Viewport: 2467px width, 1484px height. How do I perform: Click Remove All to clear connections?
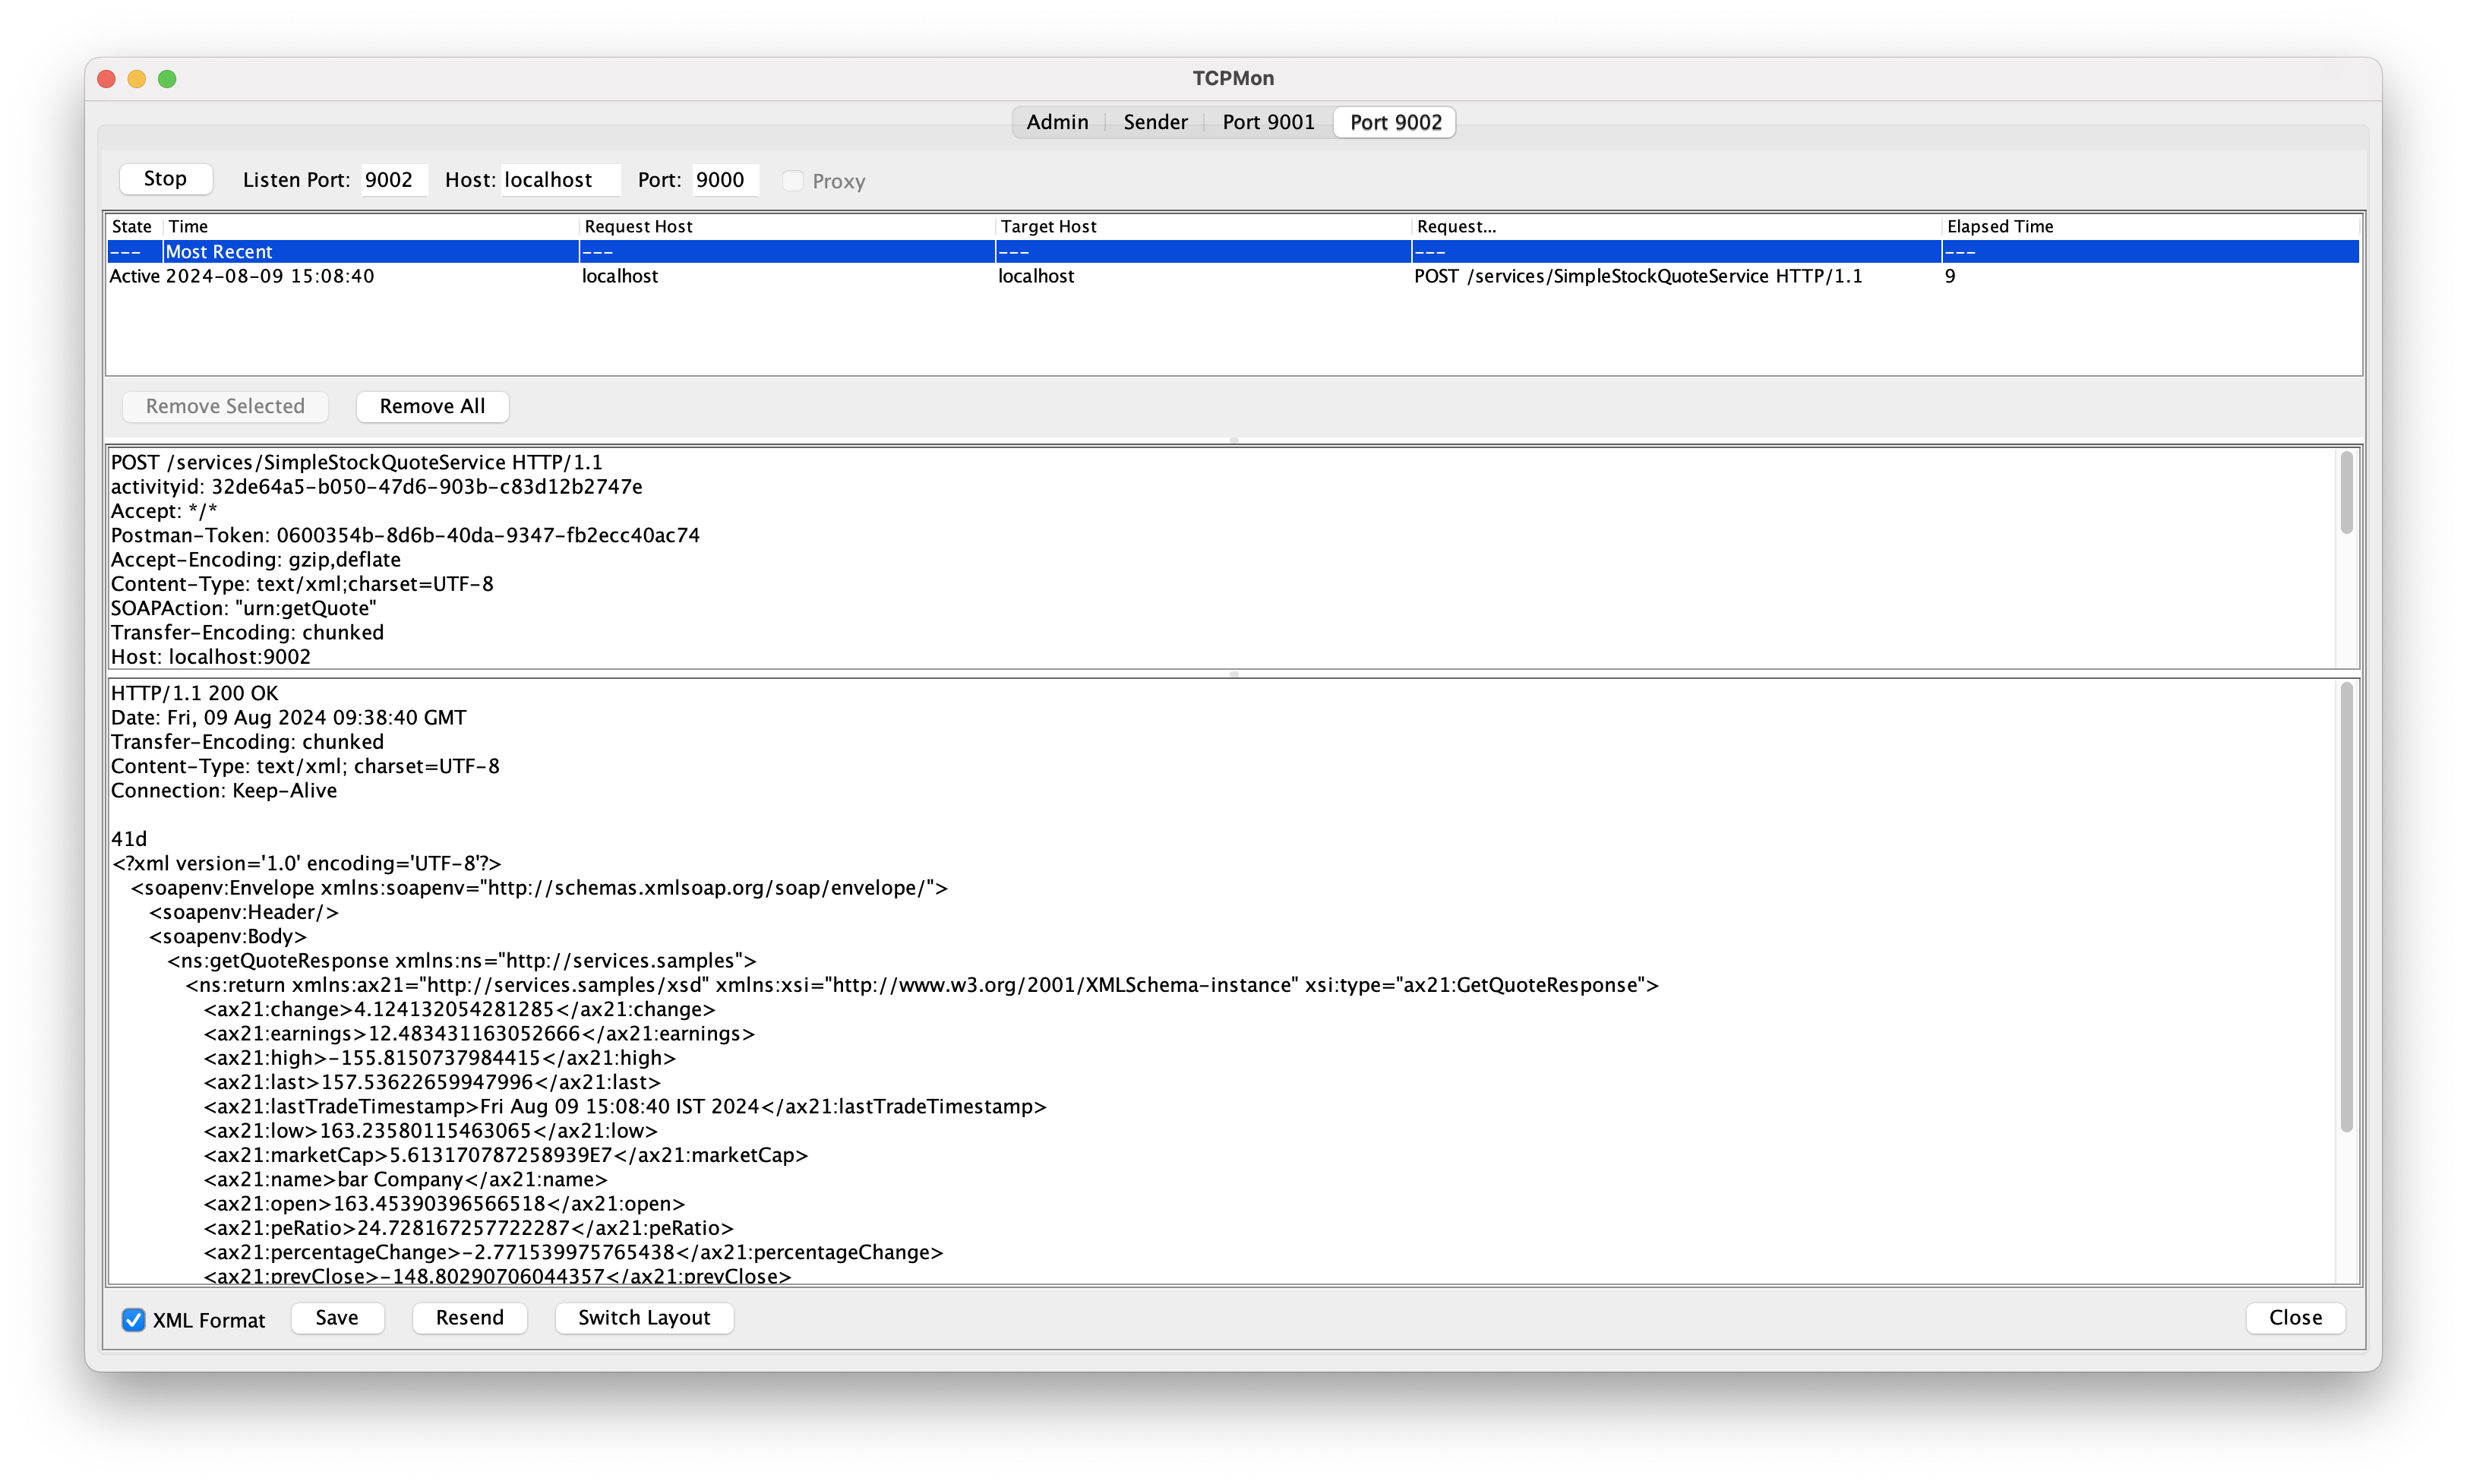pos(432,406)
